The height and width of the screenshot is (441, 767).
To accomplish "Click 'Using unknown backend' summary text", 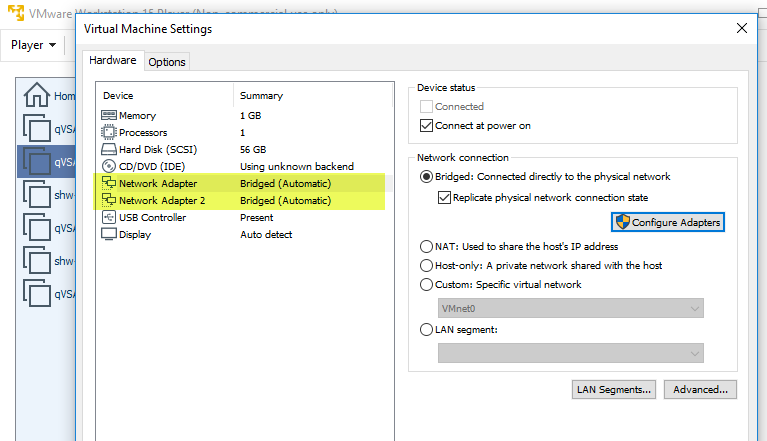I will point(297,167).
